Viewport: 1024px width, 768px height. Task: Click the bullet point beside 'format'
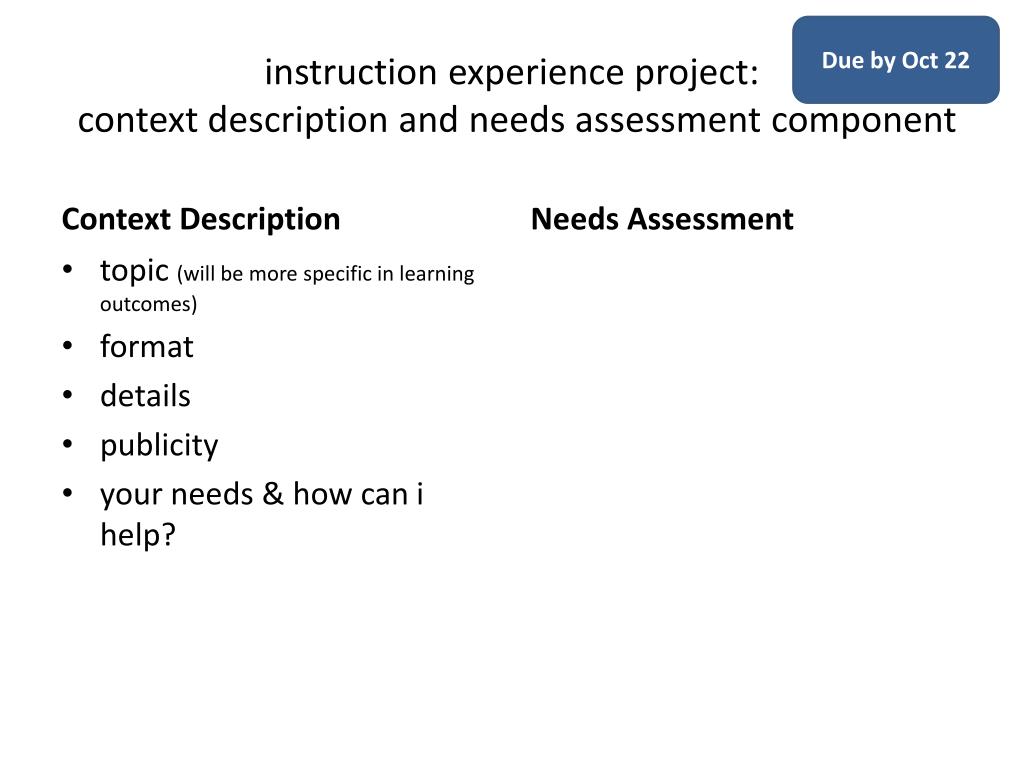tap(68, 345)
